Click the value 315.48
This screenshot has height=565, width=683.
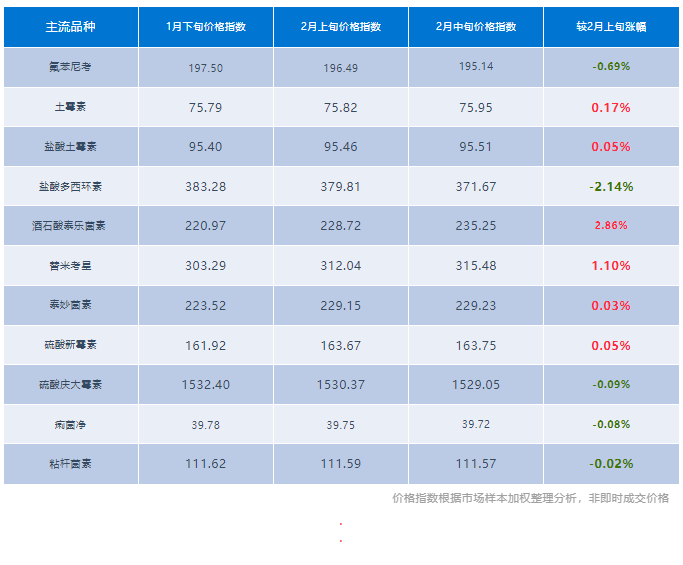476,266
